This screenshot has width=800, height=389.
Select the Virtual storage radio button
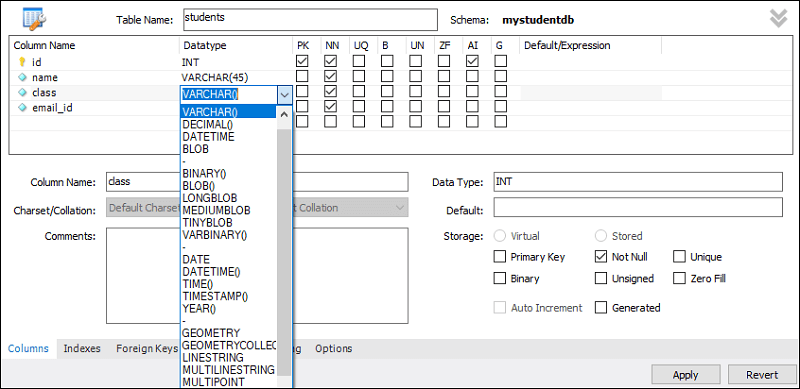click(500, 236)
